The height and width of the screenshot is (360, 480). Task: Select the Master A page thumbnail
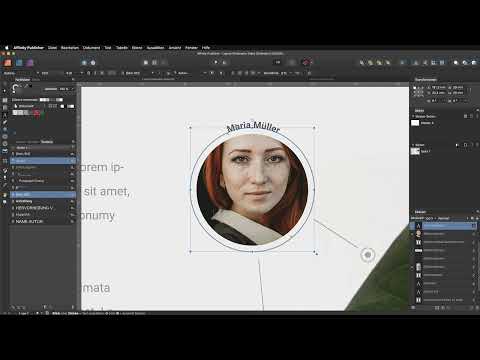tap(415, 123)
